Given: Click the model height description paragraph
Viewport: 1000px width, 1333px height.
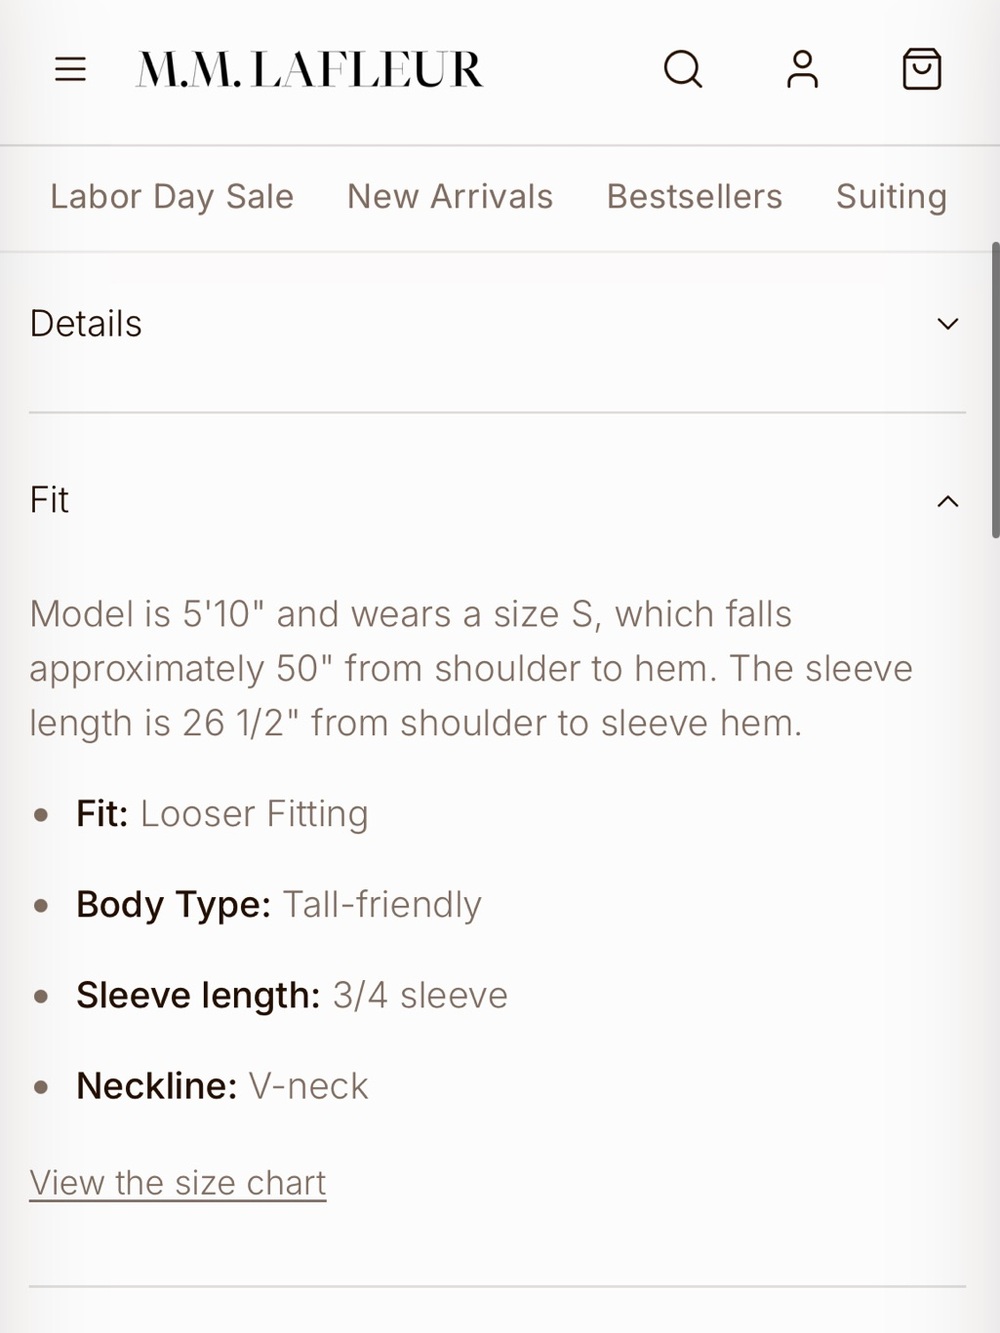Looking at the screenshot, I should pyautogui.click(x=471, y=668).
